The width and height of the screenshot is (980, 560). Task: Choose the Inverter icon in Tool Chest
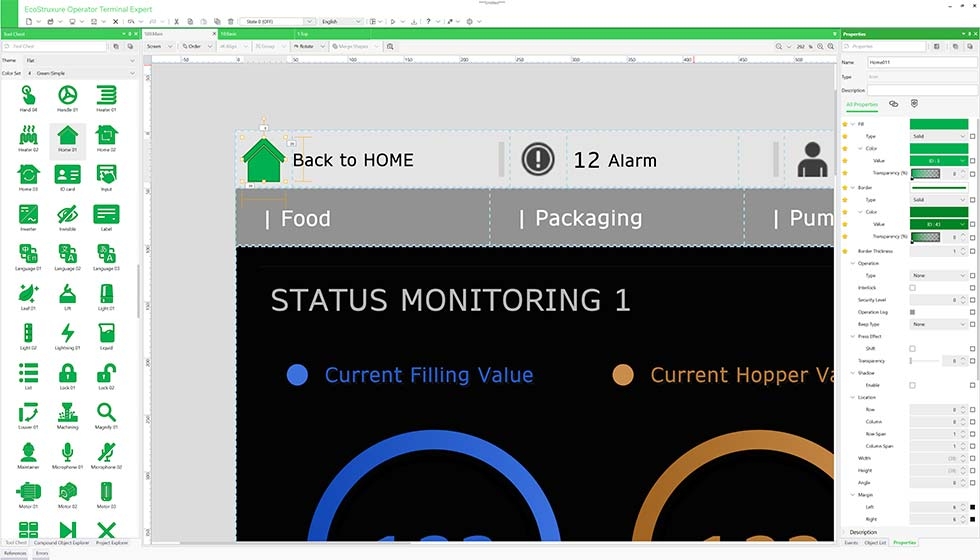tap(28, 214)
